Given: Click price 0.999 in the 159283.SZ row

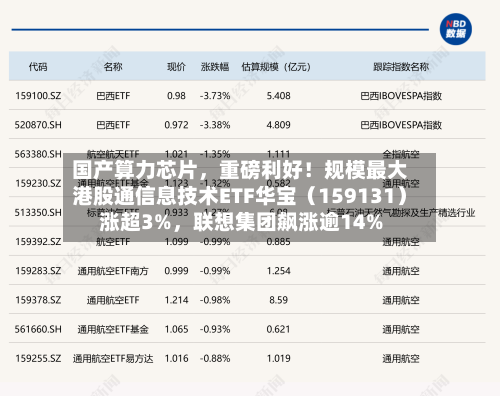Looking at the screenshot, I should [x=176, y=271].
